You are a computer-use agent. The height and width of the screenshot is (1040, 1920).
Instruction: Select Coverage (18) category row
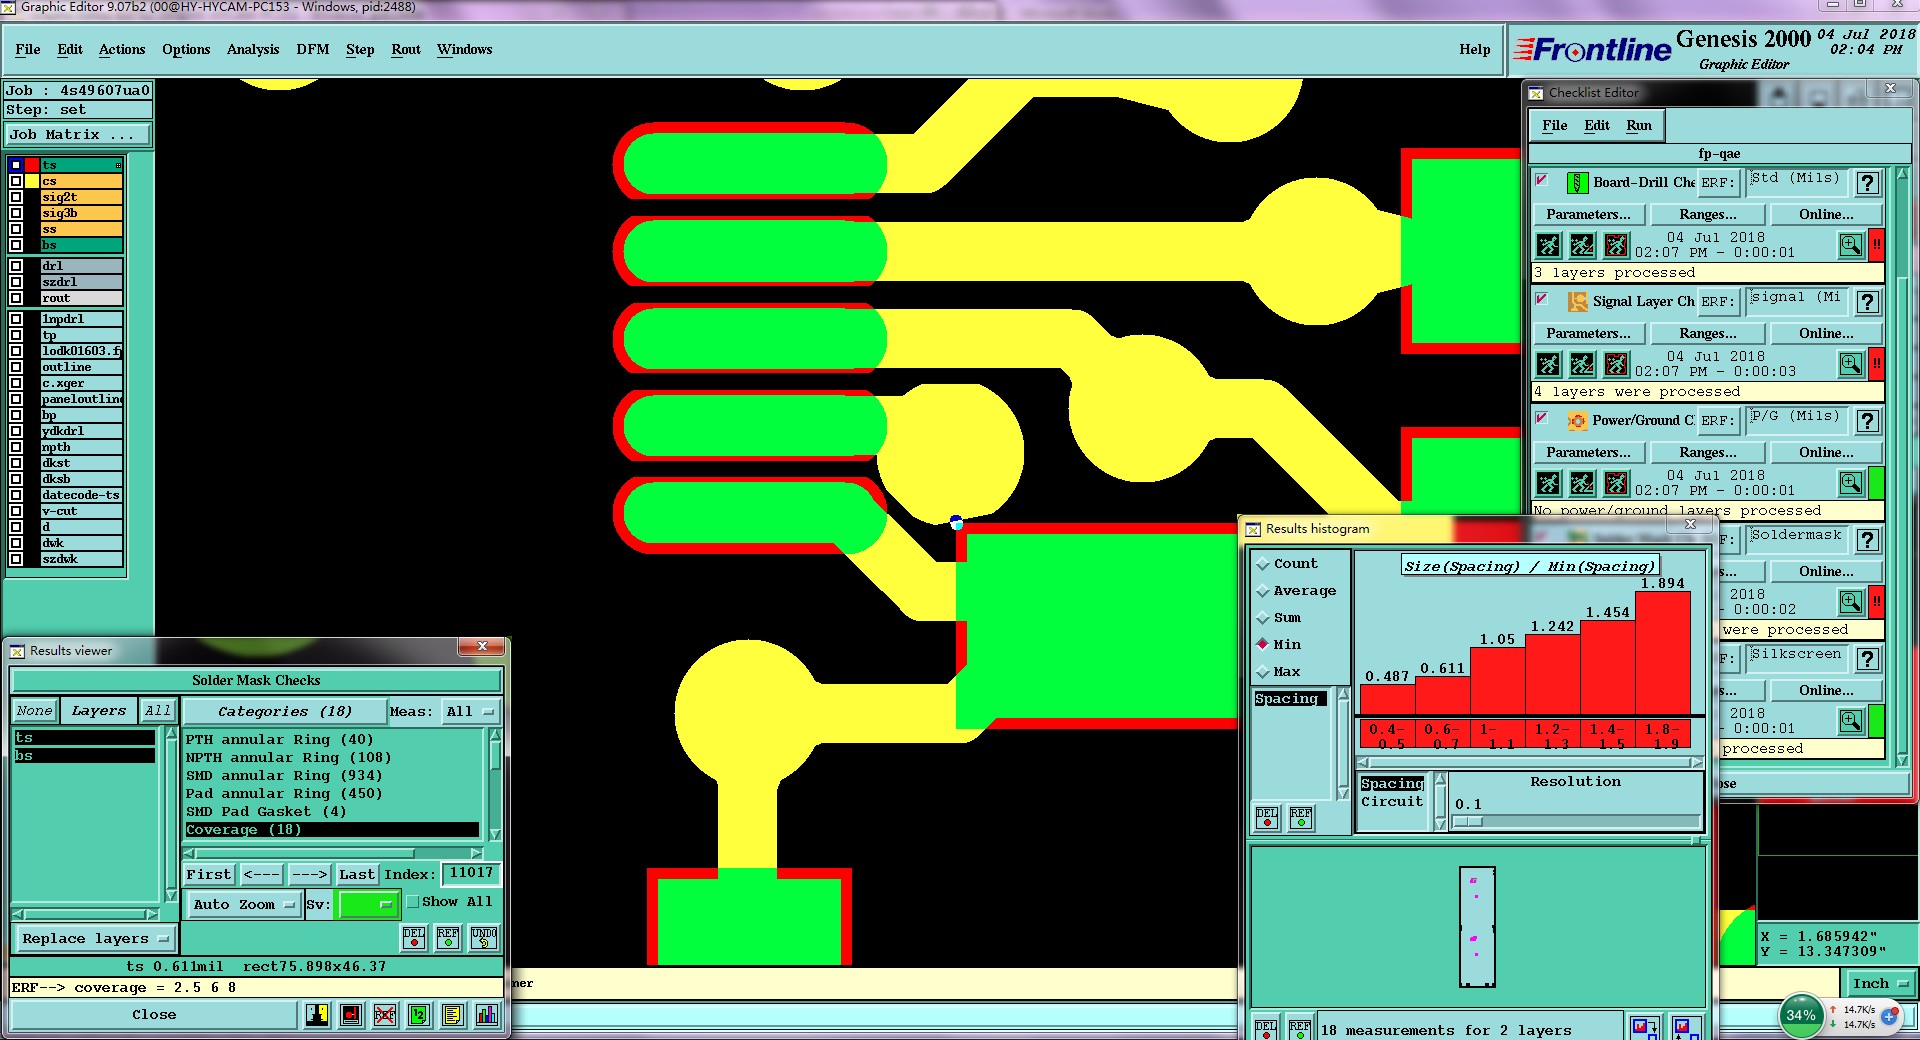[332, 829]
